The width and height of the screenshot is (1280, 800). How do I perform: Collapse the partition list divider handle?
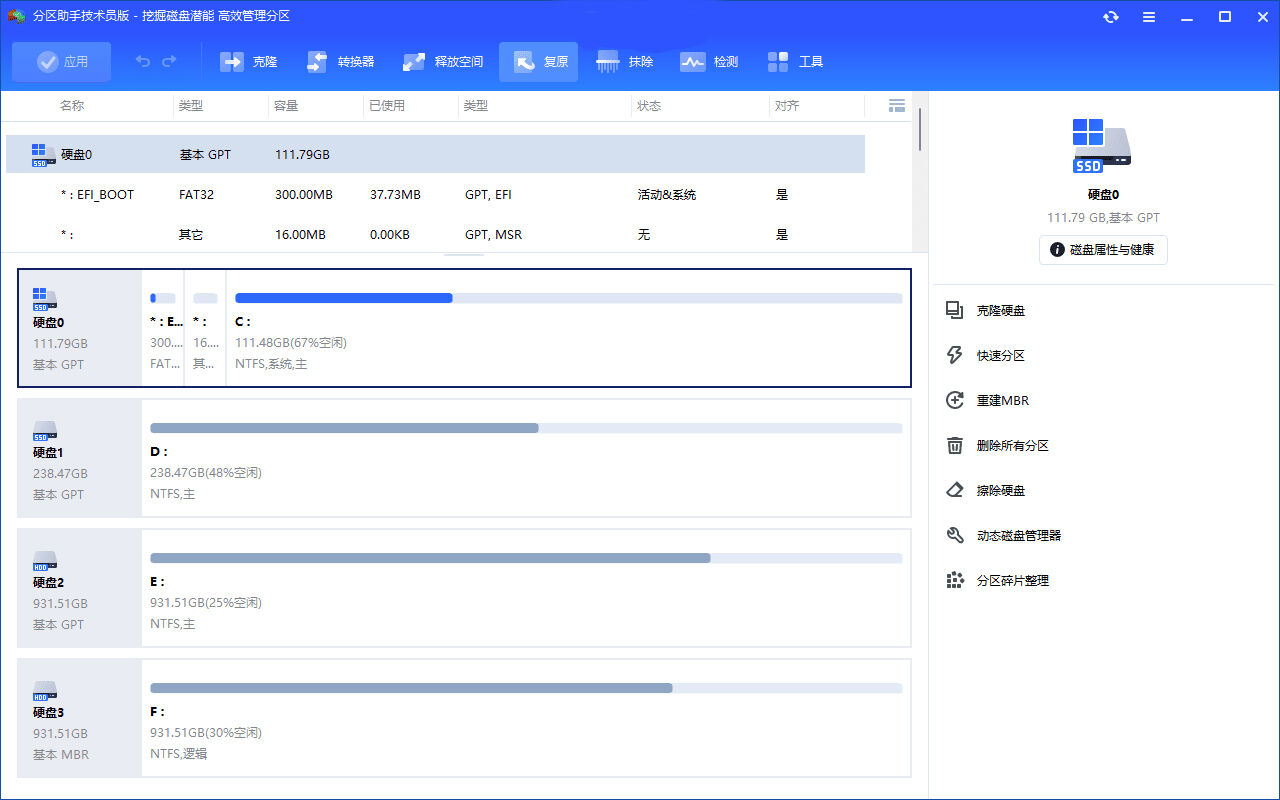(463, 254)
